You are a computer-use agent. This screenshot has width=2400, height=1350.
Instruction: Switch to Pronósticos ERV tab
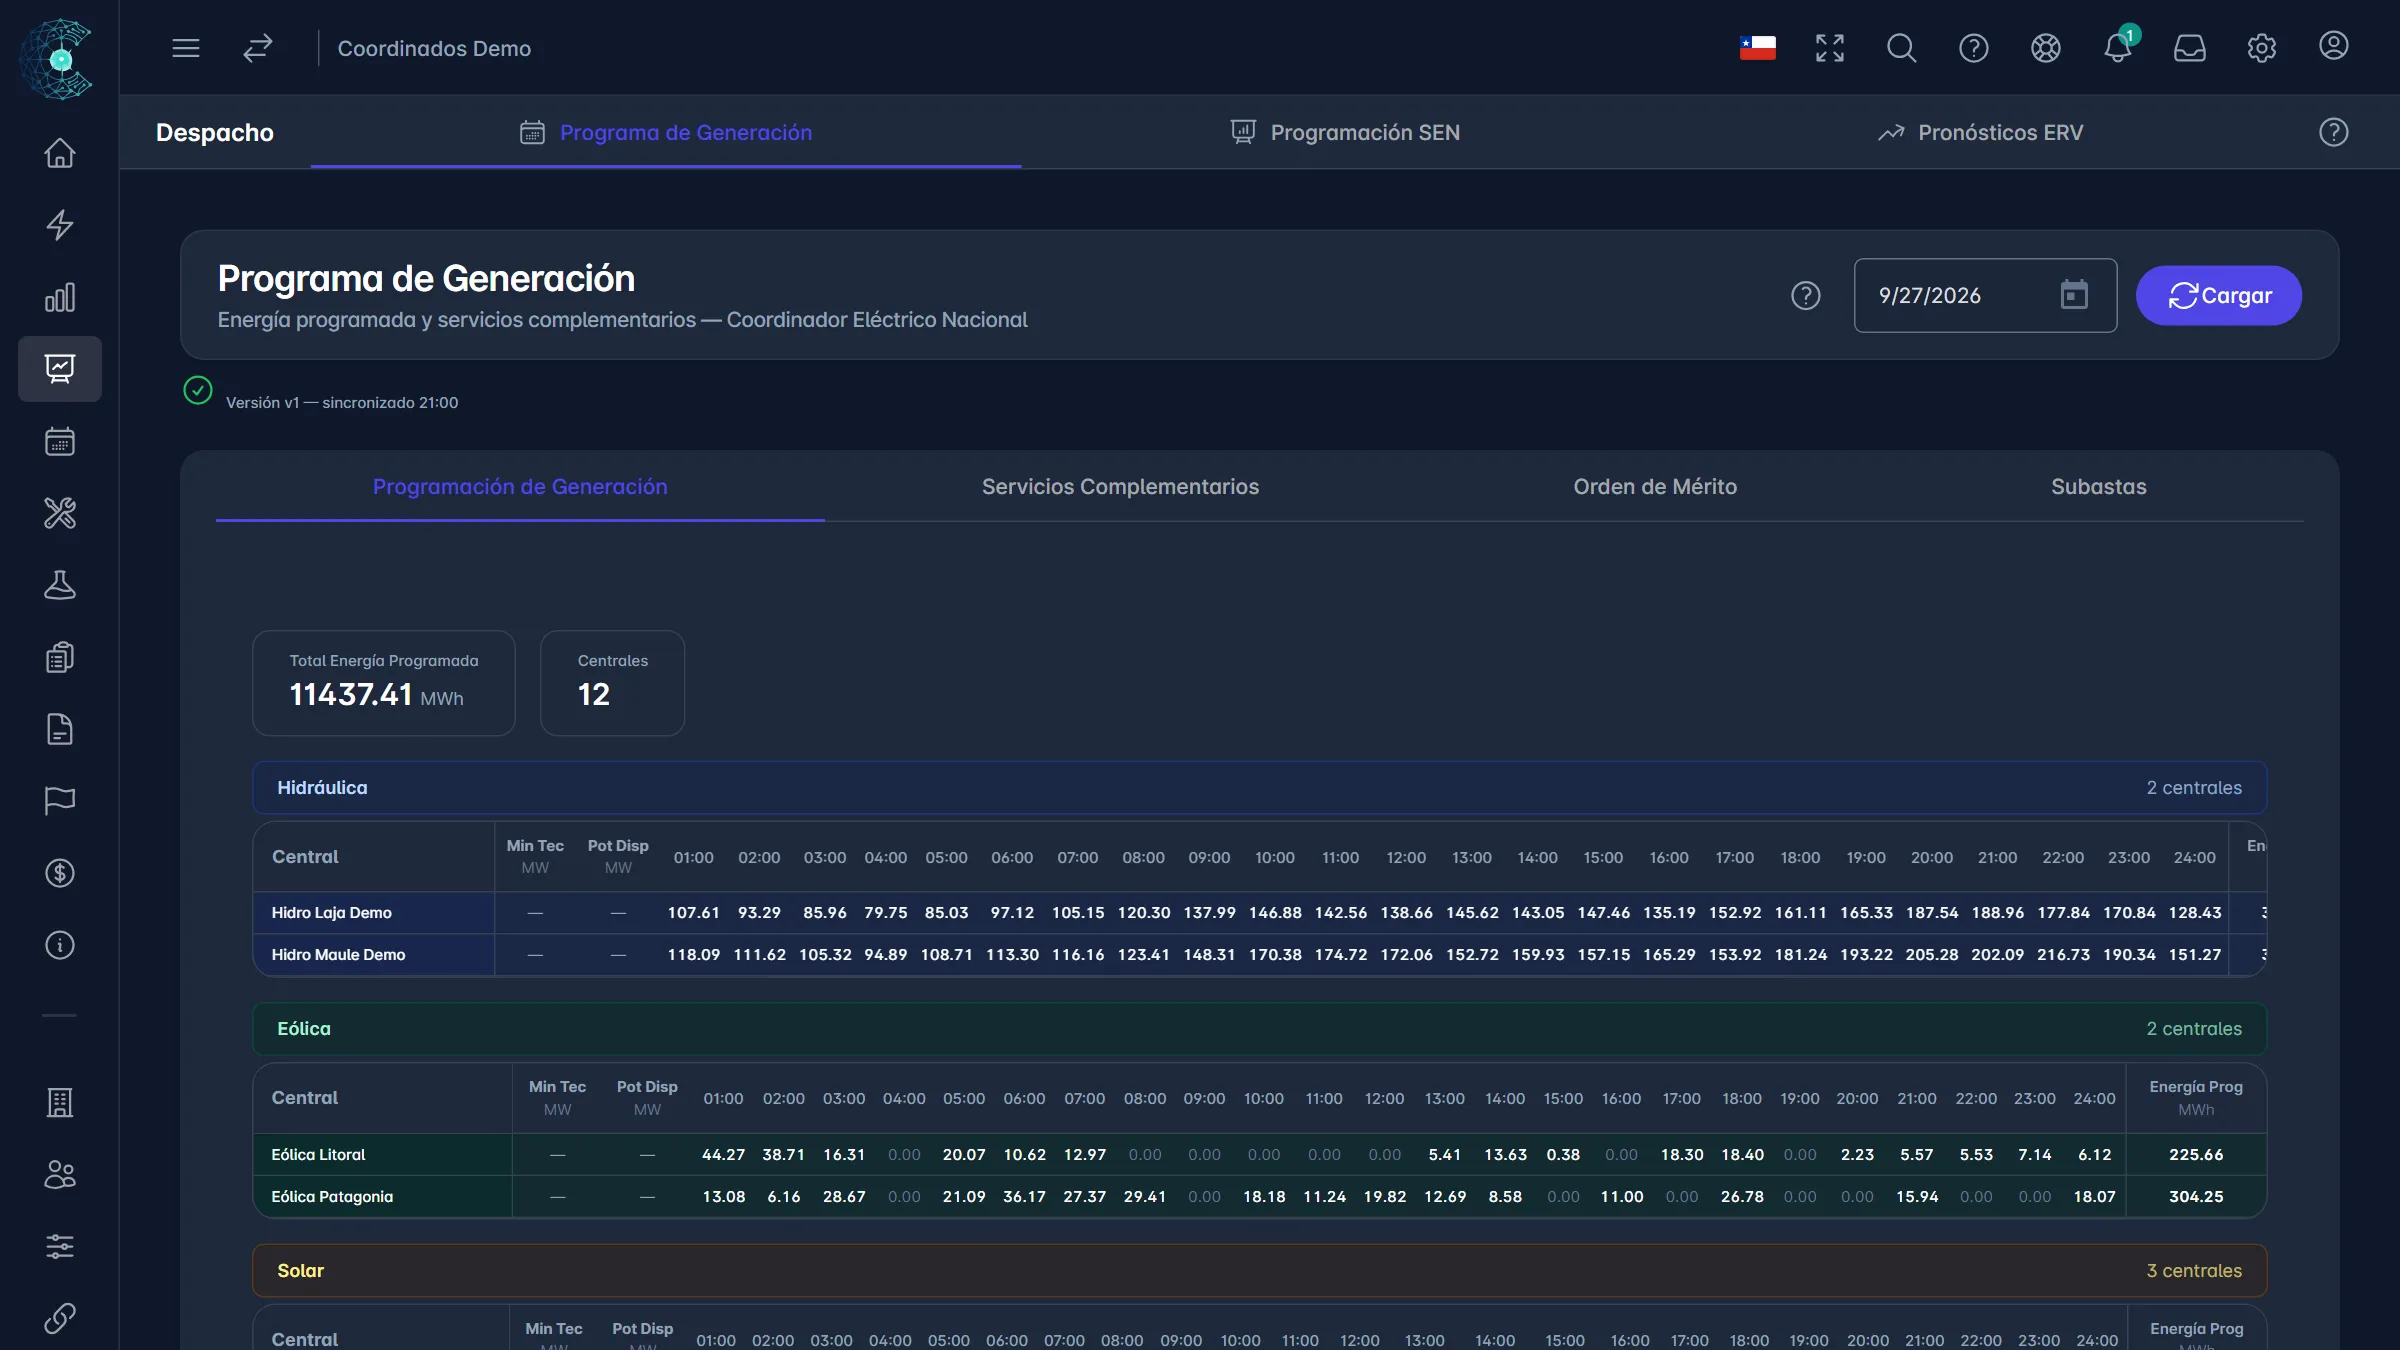coord(1980,132)
